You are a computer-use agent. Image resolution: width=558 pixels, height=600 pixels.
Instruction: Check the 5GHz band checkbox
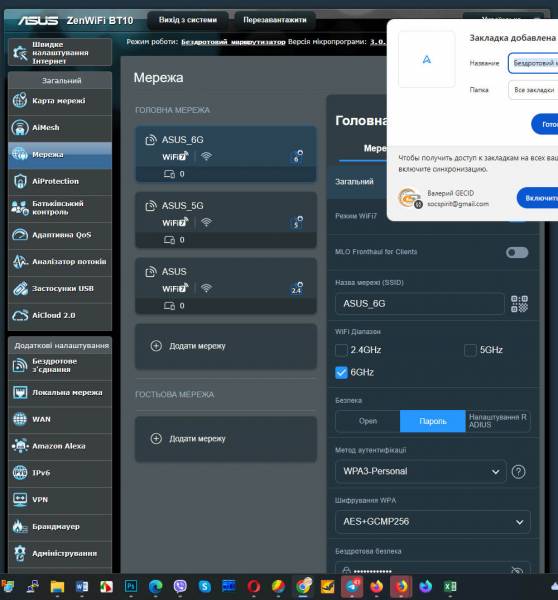pyautogui.click(x=470, y=350)
